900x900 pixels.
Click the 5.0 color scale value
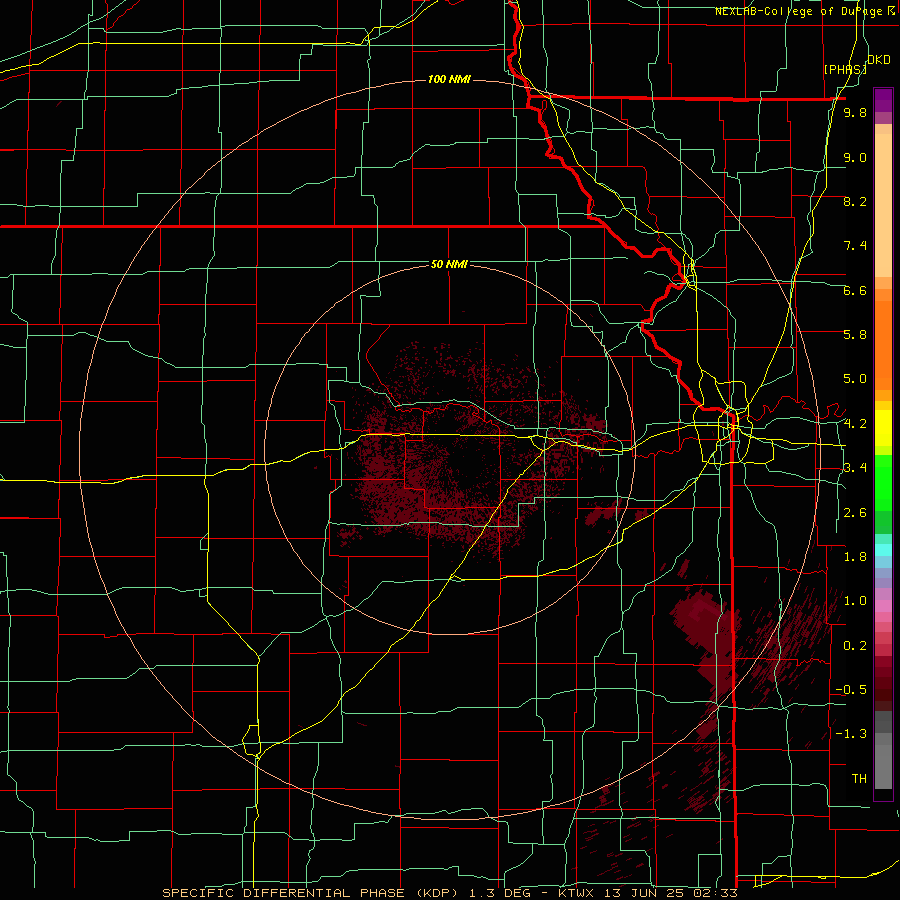coord(855,379)
